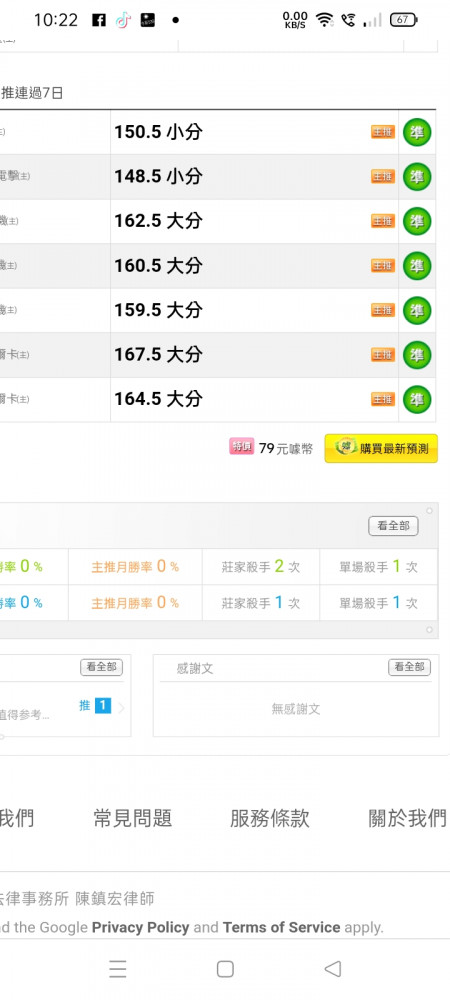Click the pink 特價 price tag icon
450x1000 pixels.
pyautogui.click(x=241, y=447)
